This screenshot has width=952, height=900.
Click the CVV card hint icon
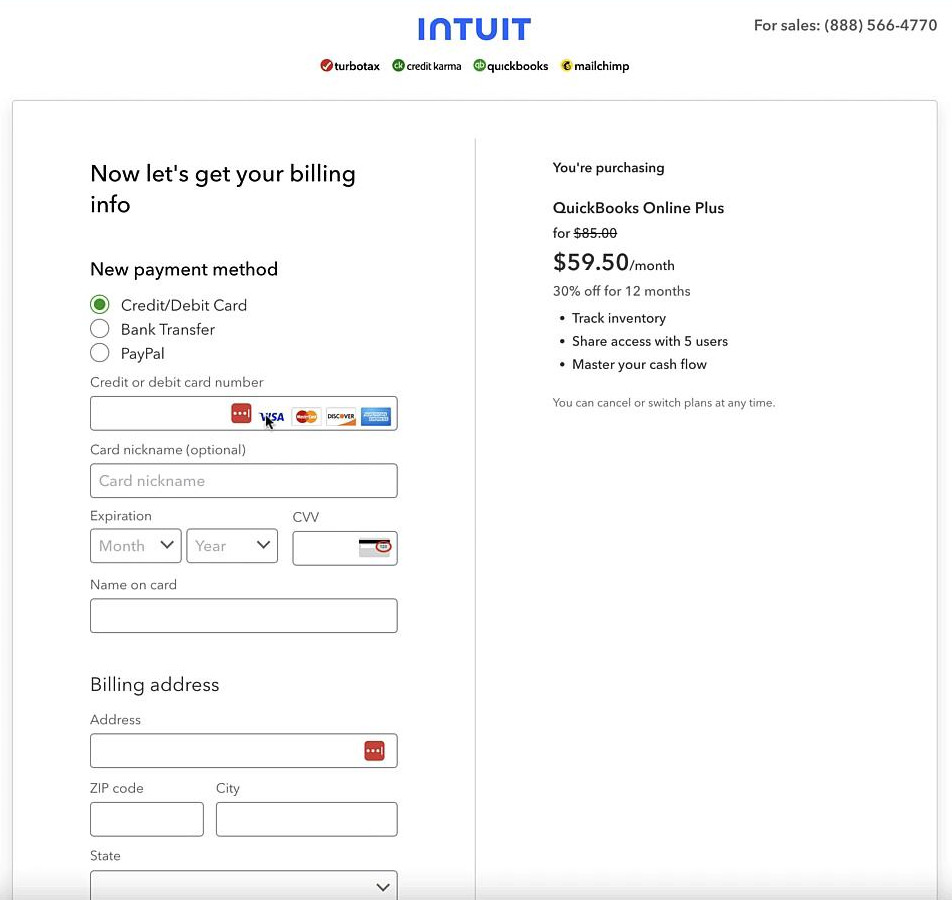point(375,548)
